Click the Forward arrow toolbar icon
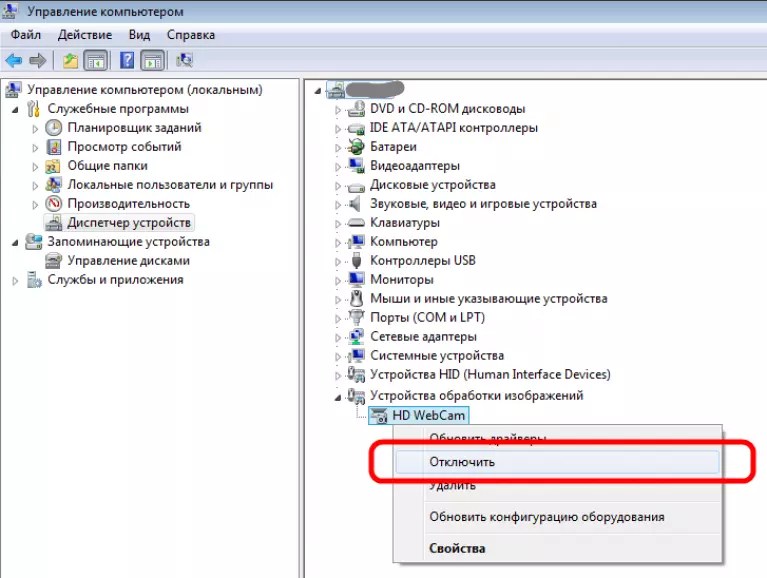 pos(38,61)
